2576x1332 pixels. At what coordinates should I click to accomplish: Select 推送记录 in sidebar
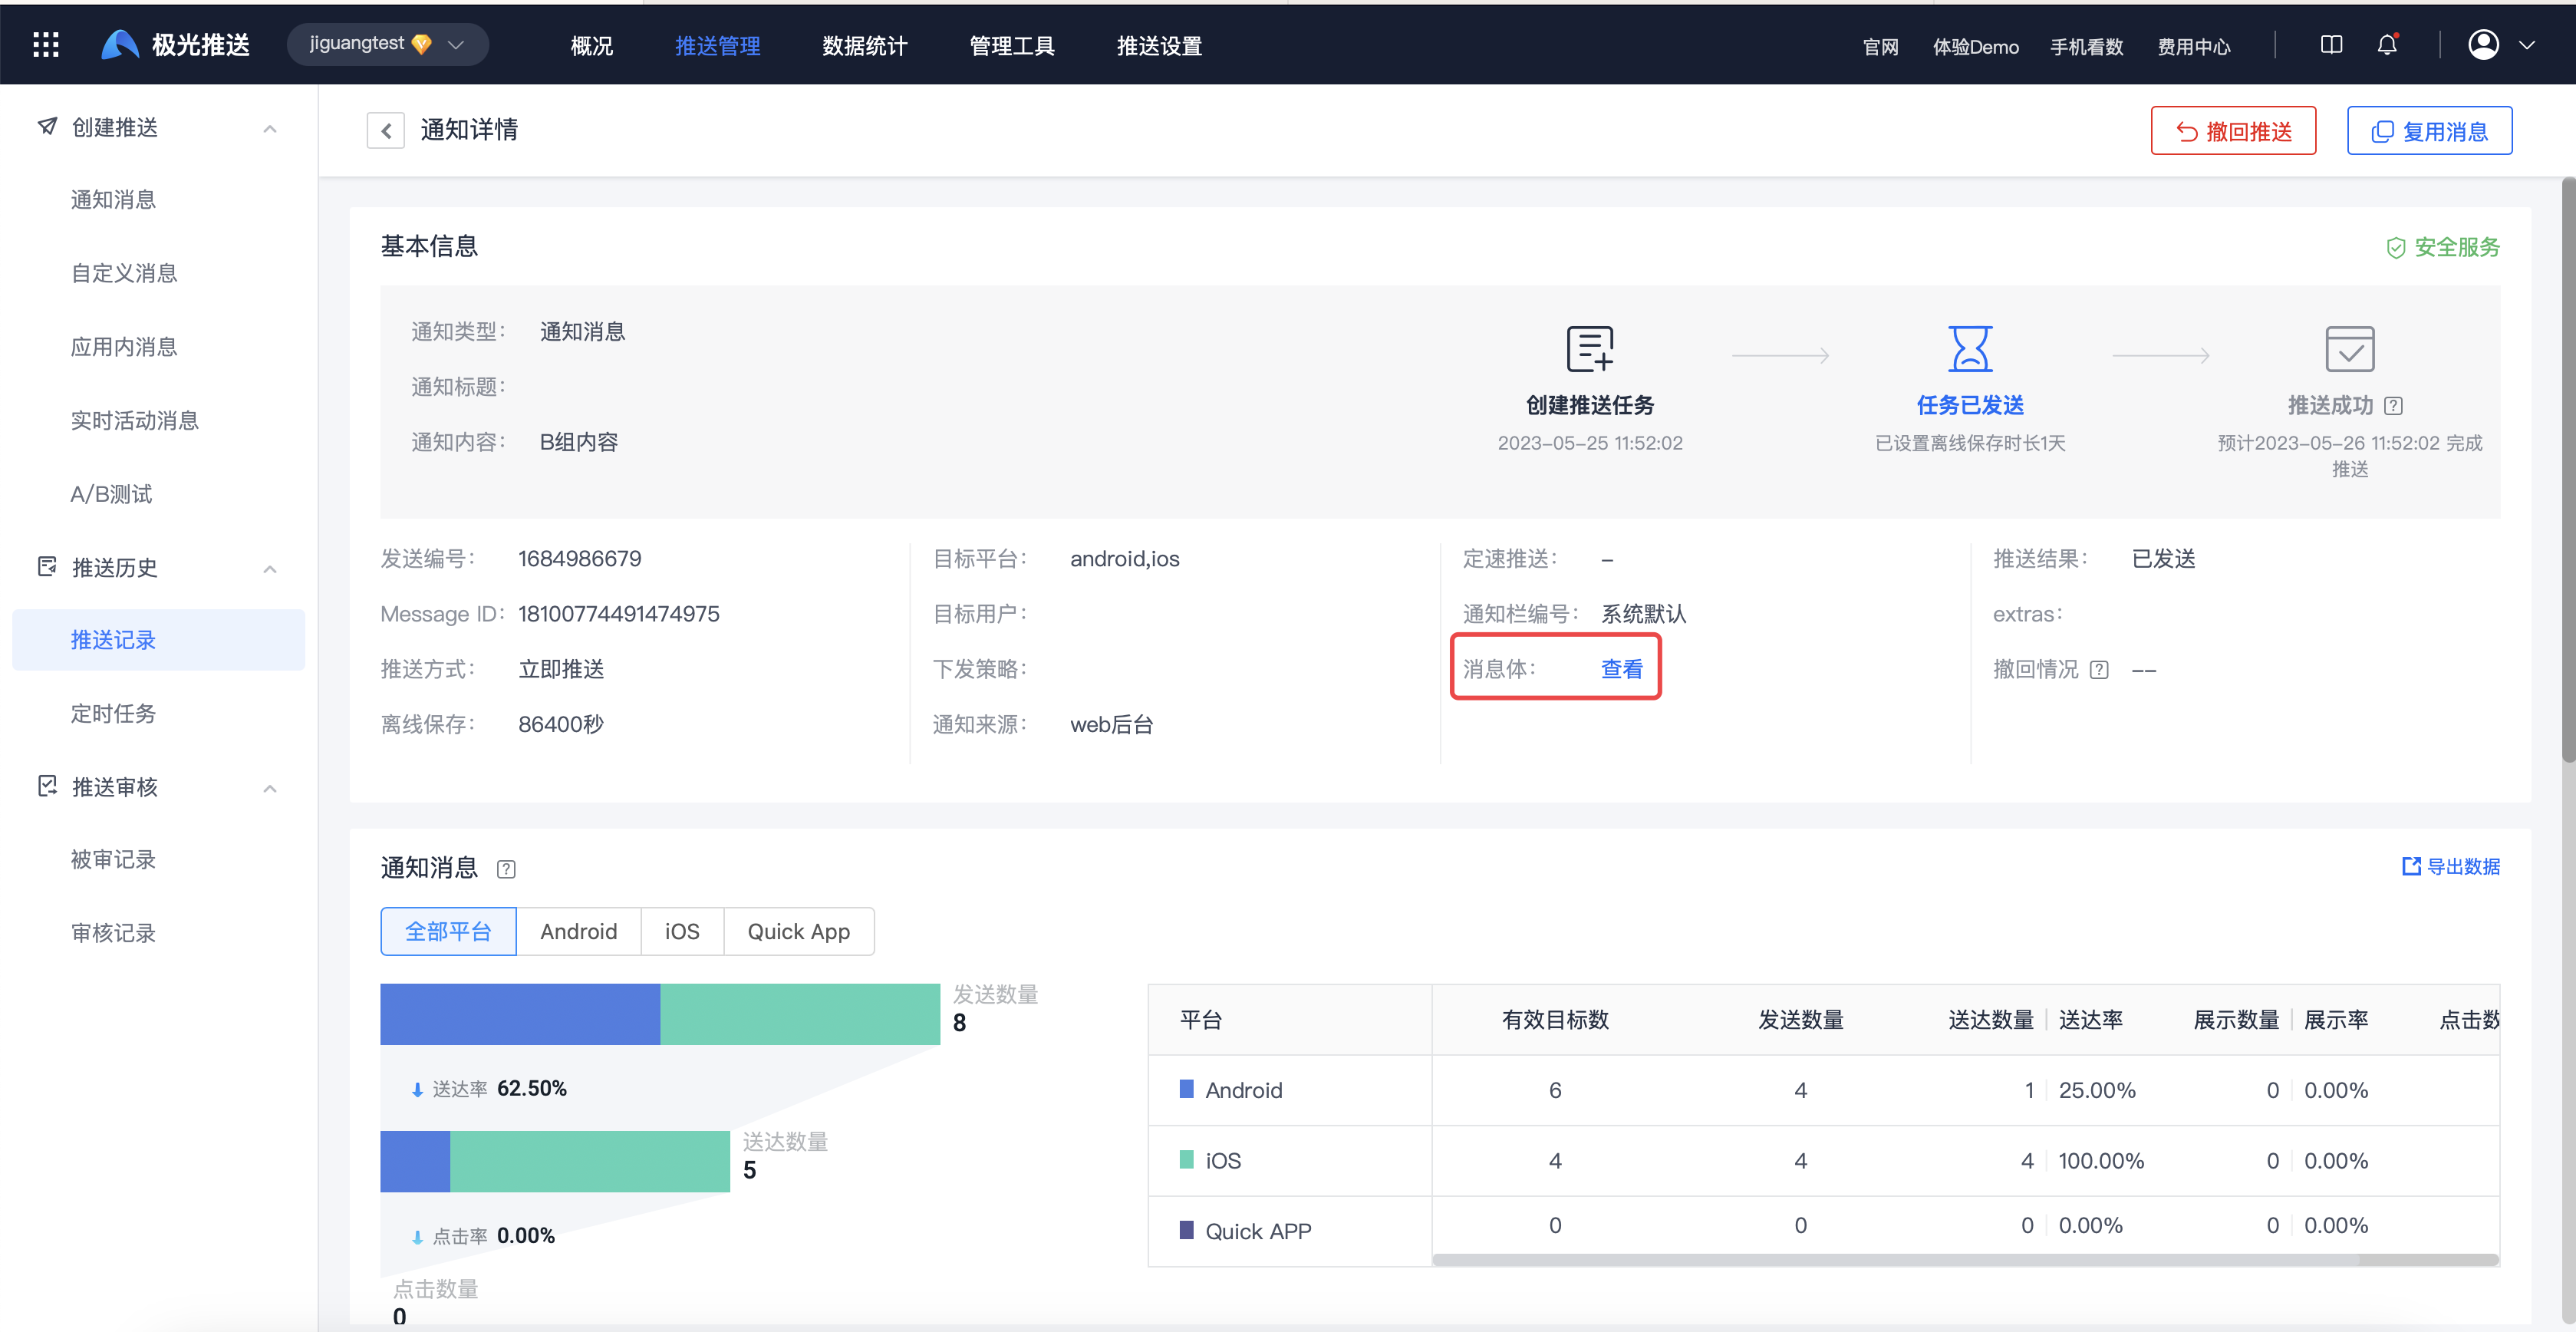point(158,640)
